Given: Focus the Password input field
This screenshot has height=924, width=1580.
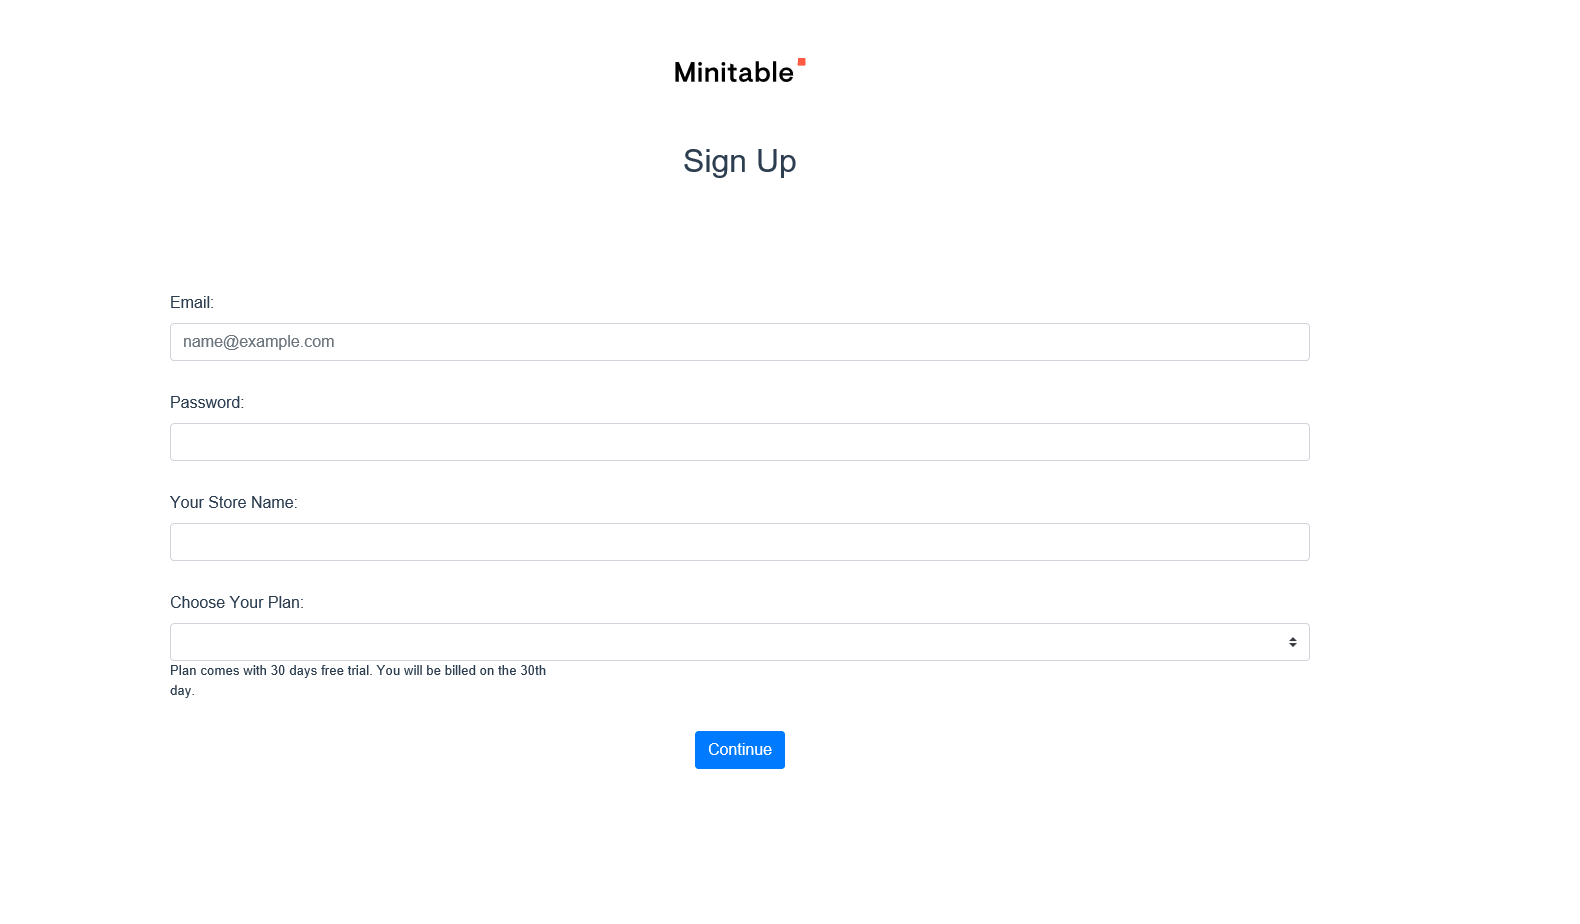Looking at the screenshot, I should [740, 442].
